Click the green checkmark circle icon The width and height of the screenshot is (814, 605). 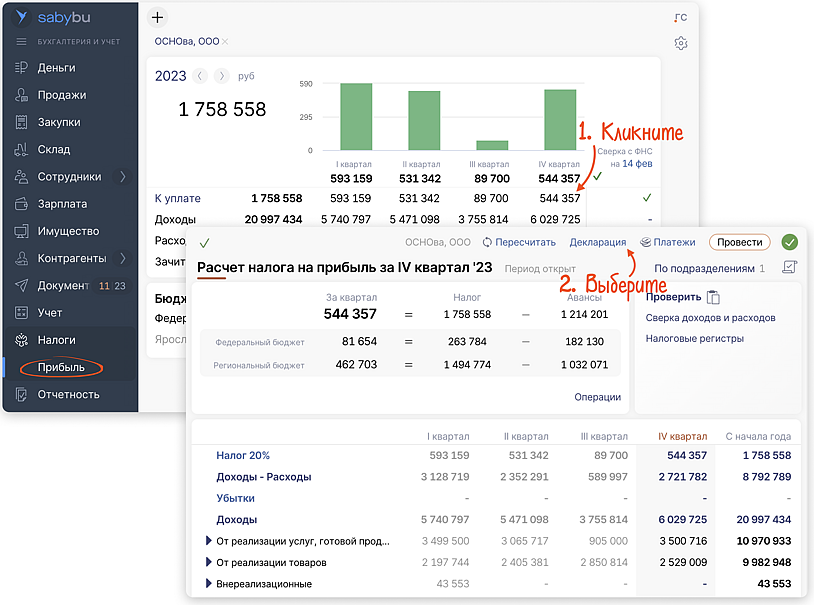click(790, 242)
